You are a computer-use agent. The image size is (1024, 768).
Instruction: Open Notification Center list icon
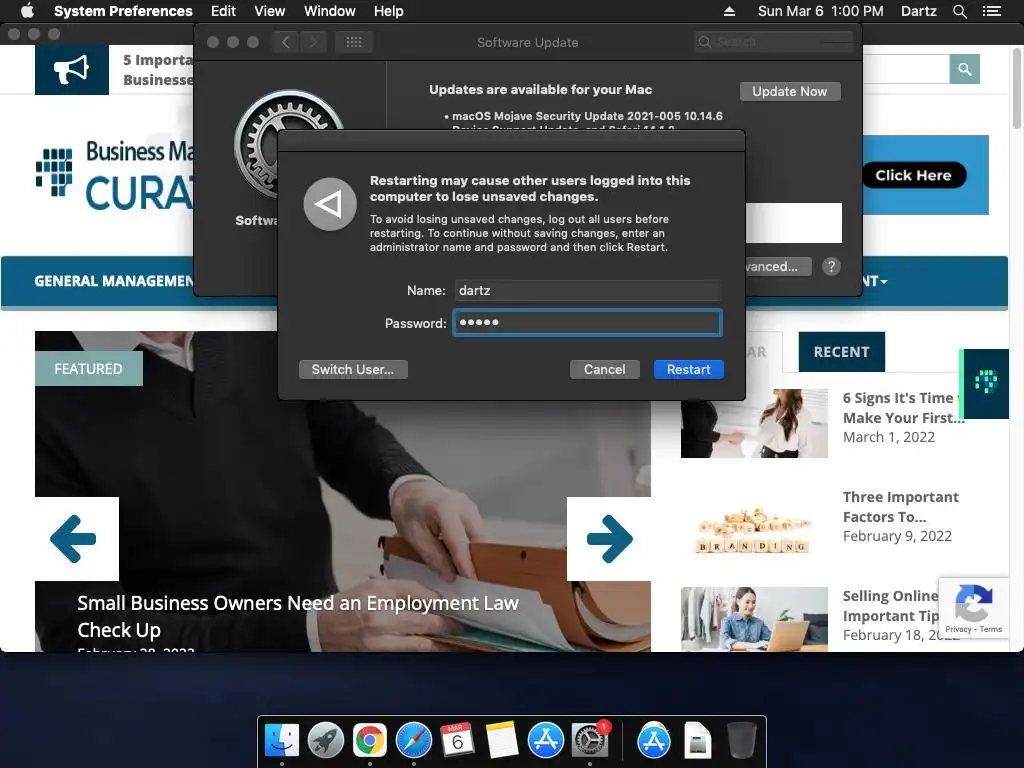pos(991,11)
